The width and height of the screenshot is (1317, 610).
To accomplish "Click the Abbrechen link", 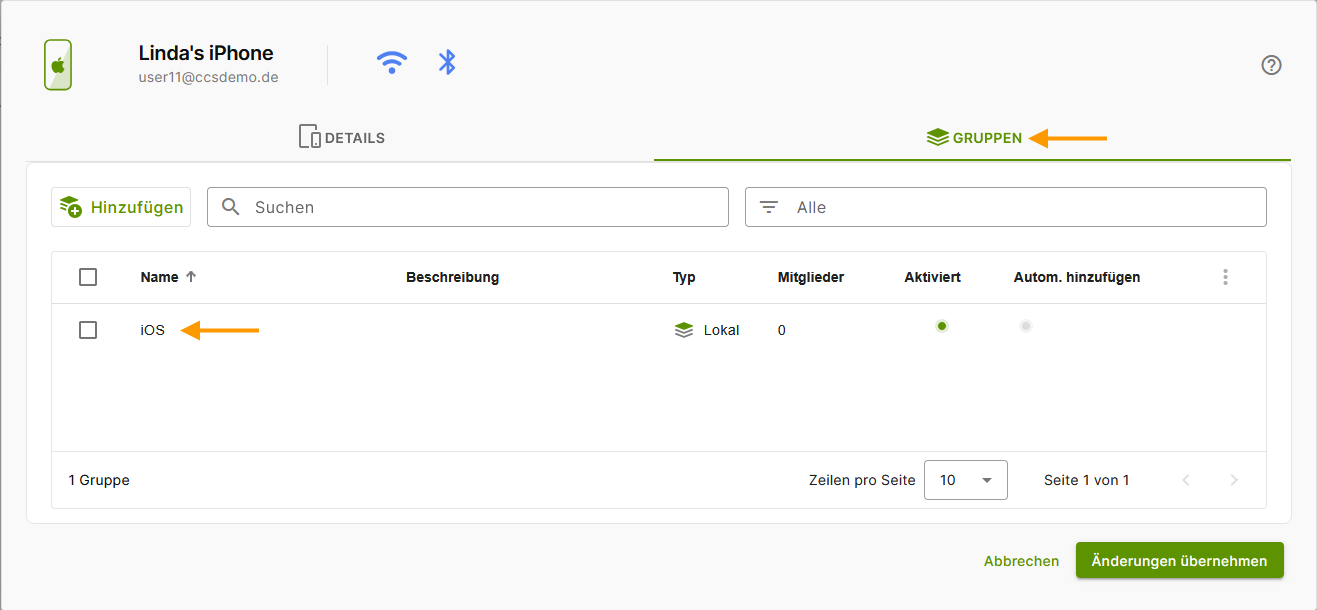I will click(x=1021, y=560).
